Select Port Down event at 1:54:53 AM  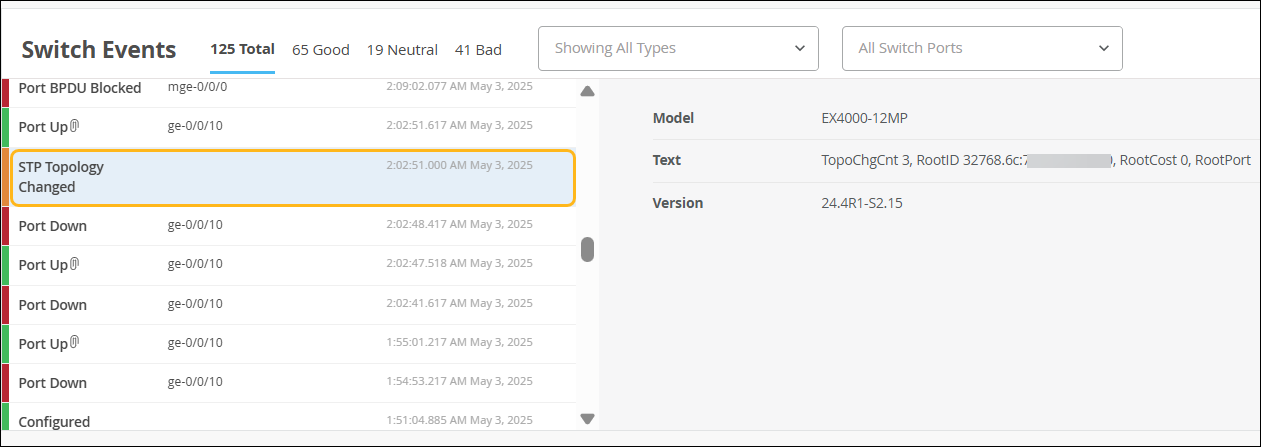292,382
